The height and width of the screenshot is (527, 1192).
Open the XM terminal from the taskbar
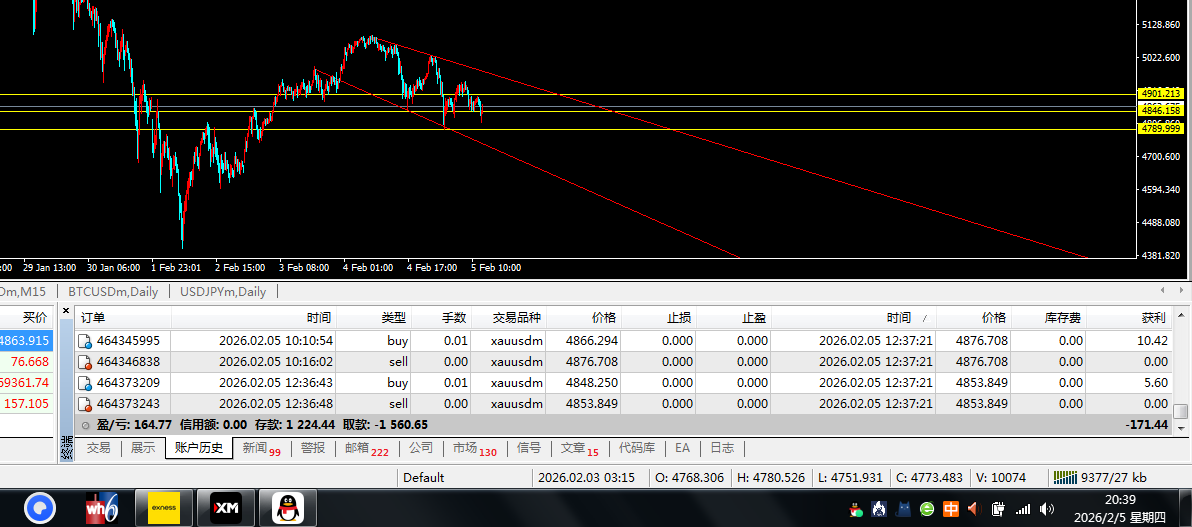tap(224, 508)
